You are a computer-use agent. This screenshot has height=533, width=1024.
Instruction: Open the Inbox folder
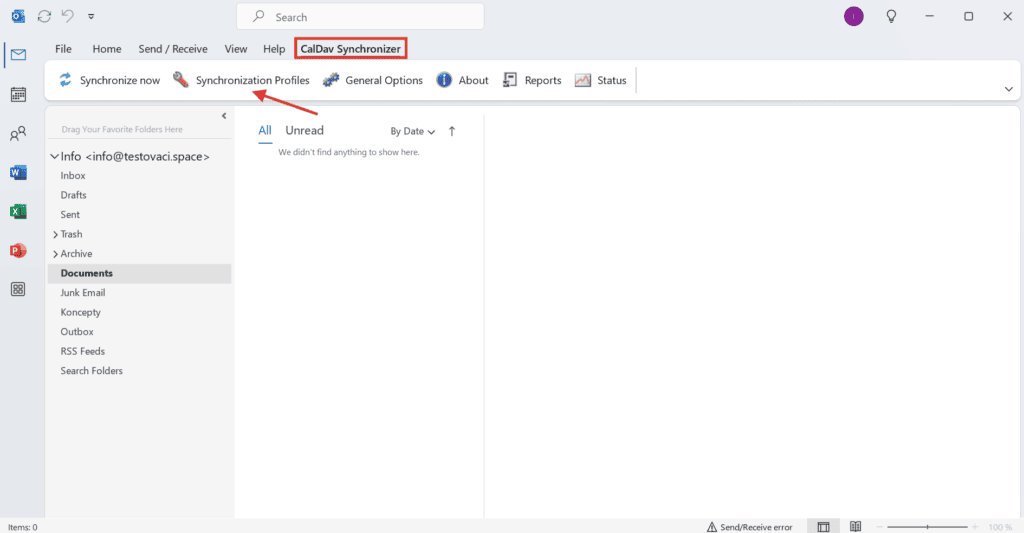(x=73, y=176)
